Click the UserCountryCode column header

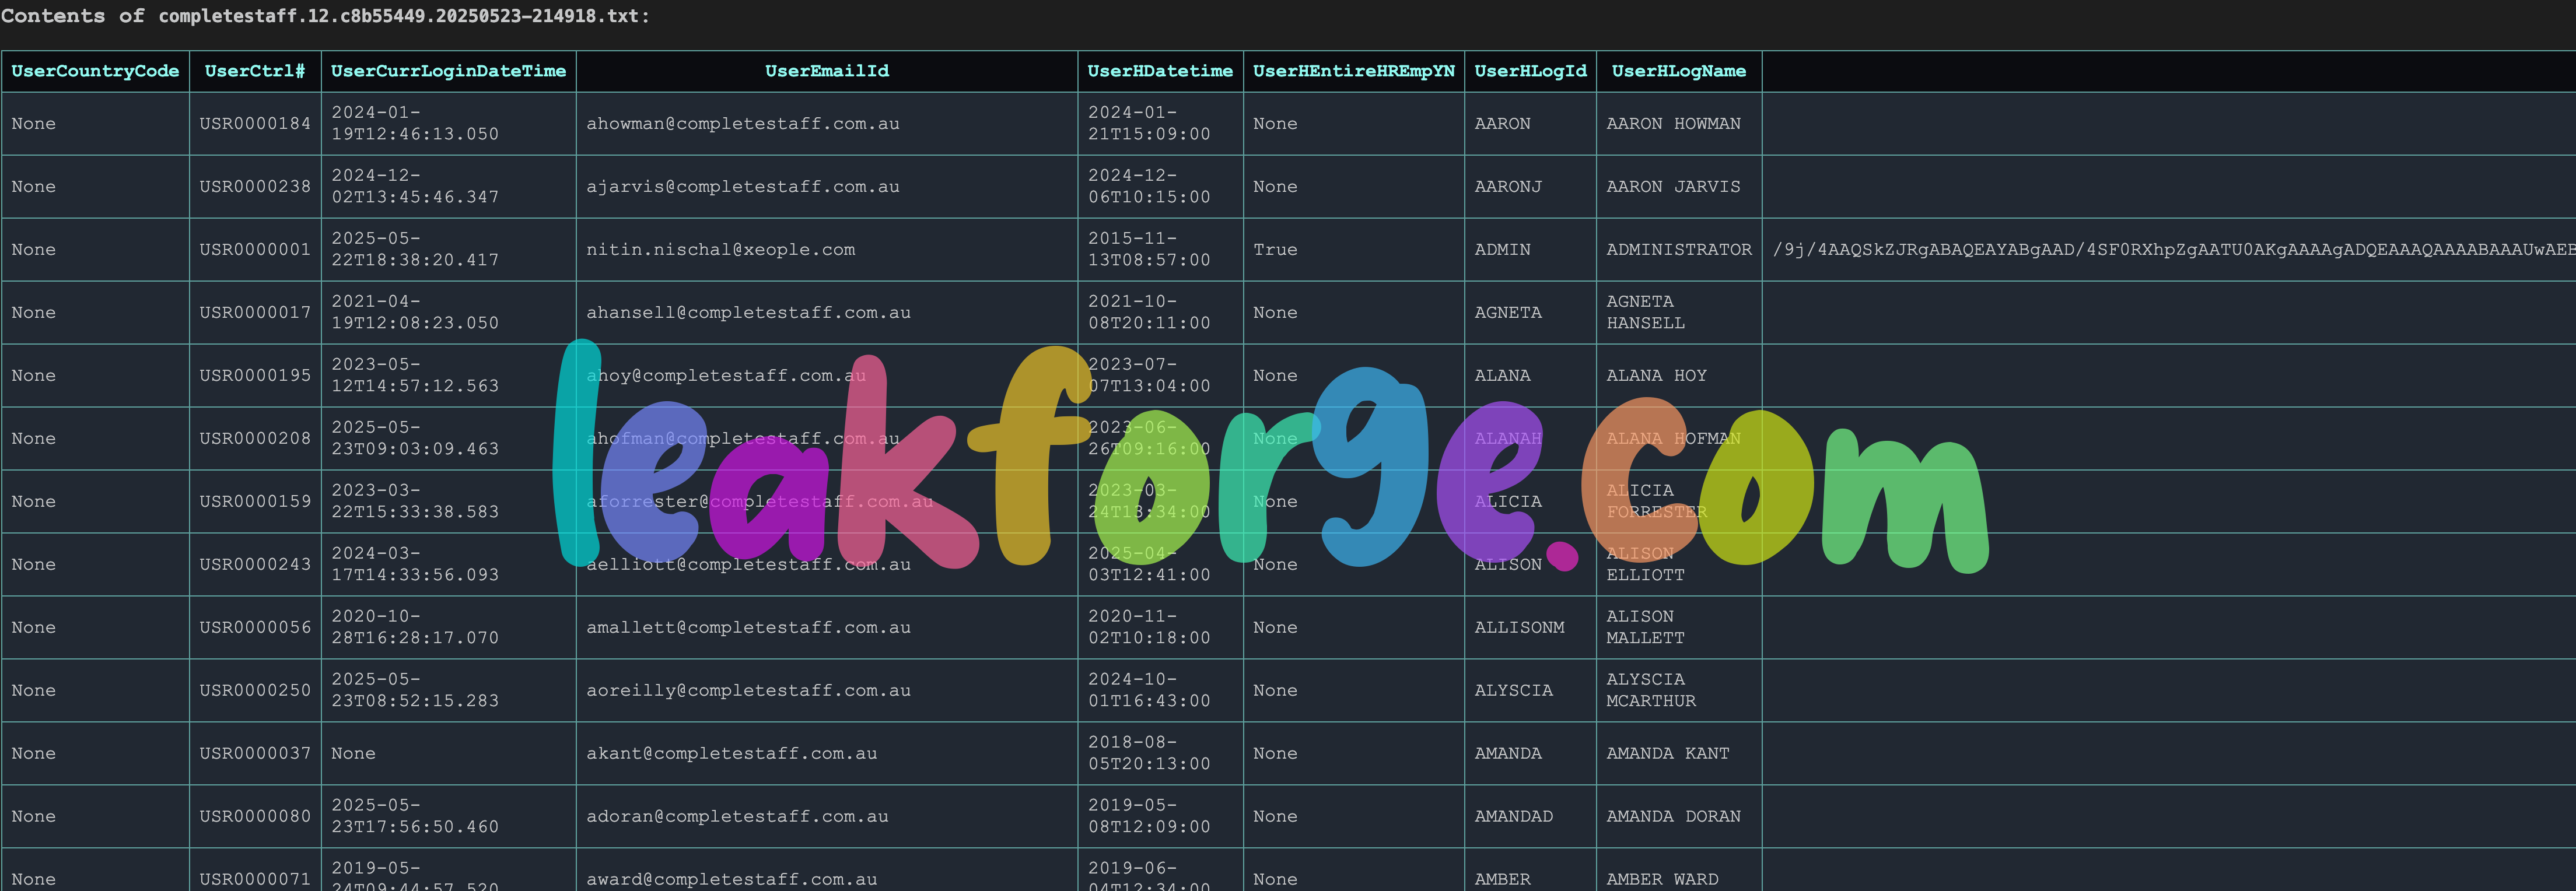(x=95, y=71)
